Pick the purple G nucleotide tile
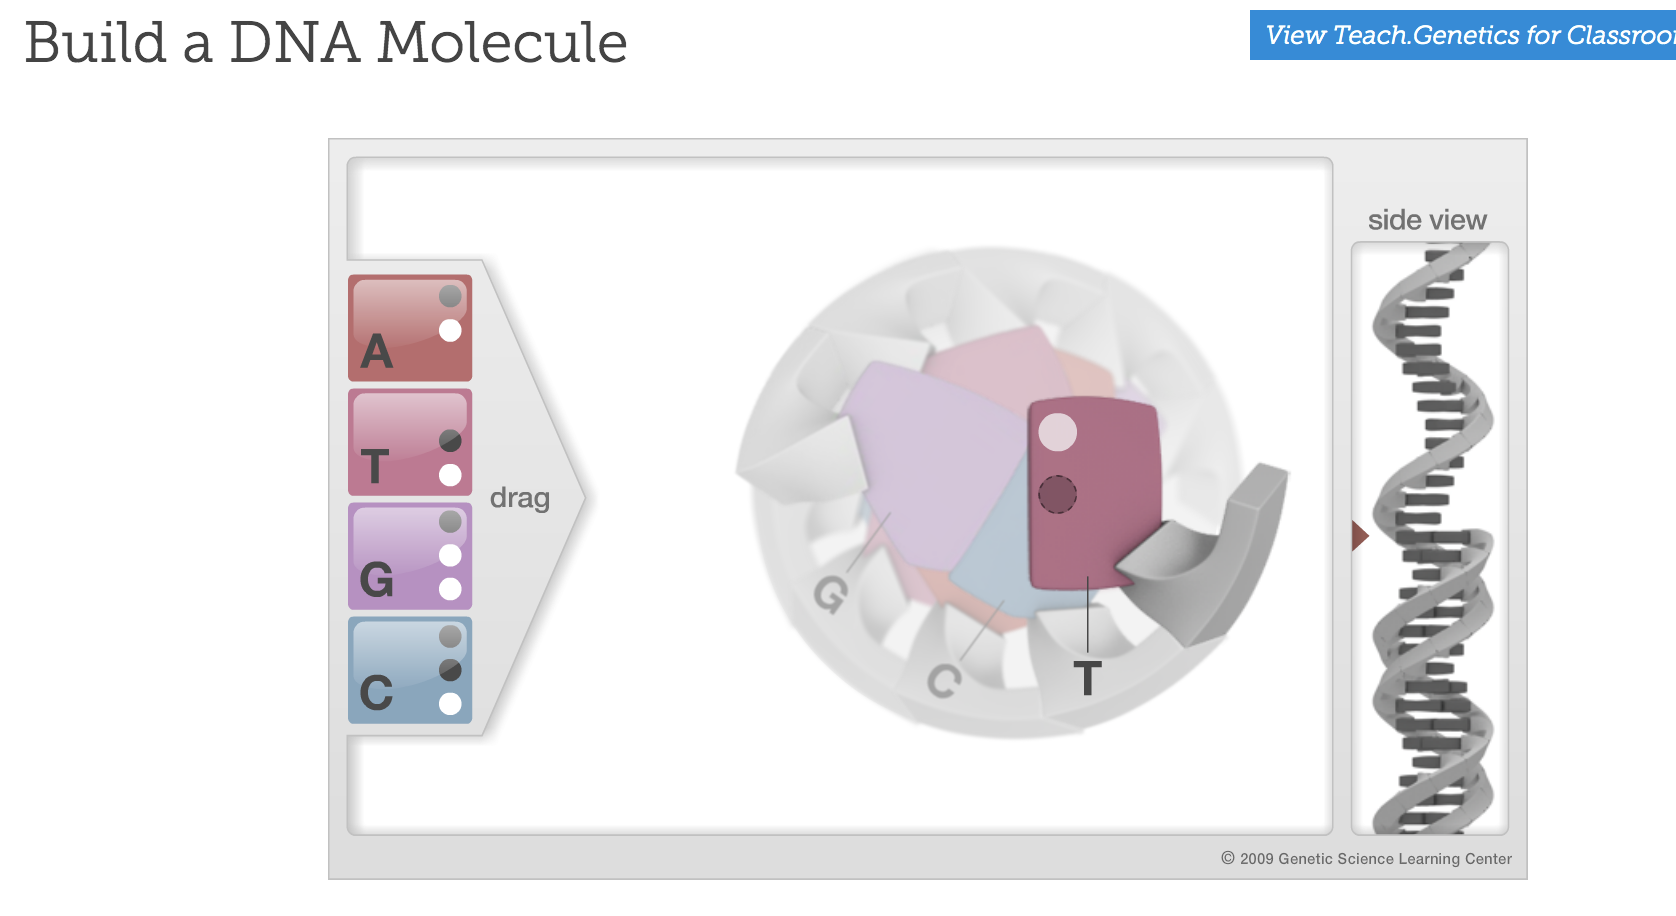This screenshot has width=1676, height=916. pos(409,556)
